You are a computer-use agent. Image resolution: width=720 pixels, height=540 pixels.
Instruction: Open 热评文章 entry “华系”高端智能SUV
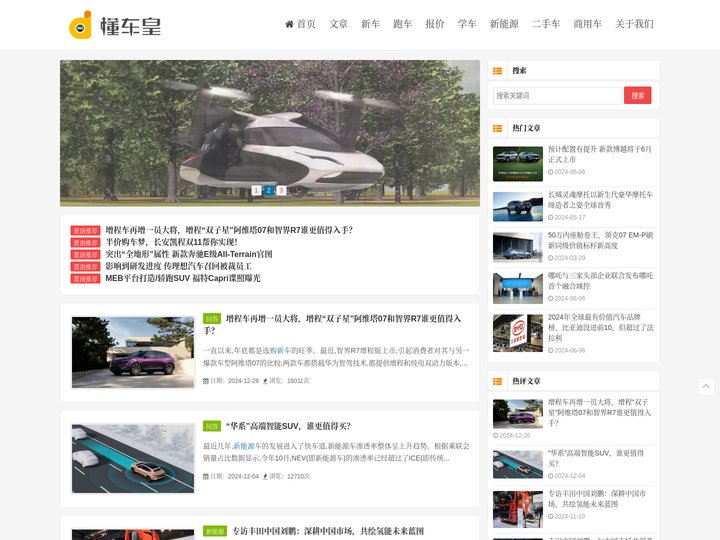(596, 458)
